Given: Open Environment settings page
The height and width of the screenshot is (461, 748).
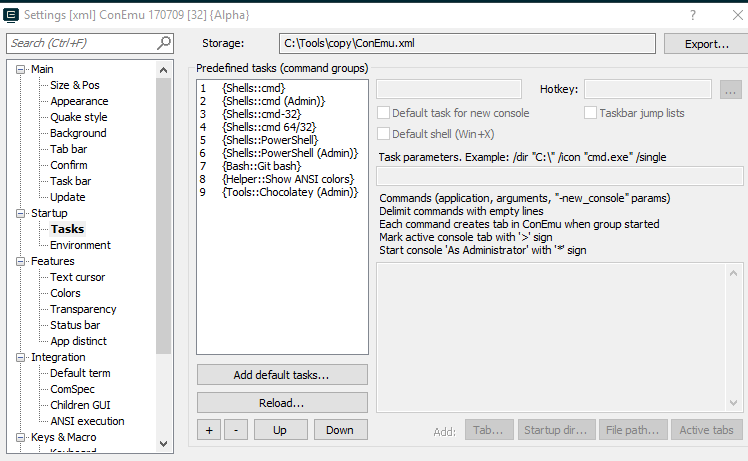Looking at the screenshot, I should (80, 245).
